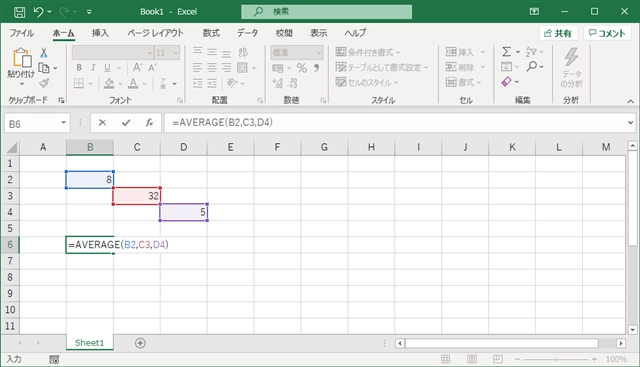640x367 pixels.
Task: Toggle Underline formatting
Action: click(107, 68)
